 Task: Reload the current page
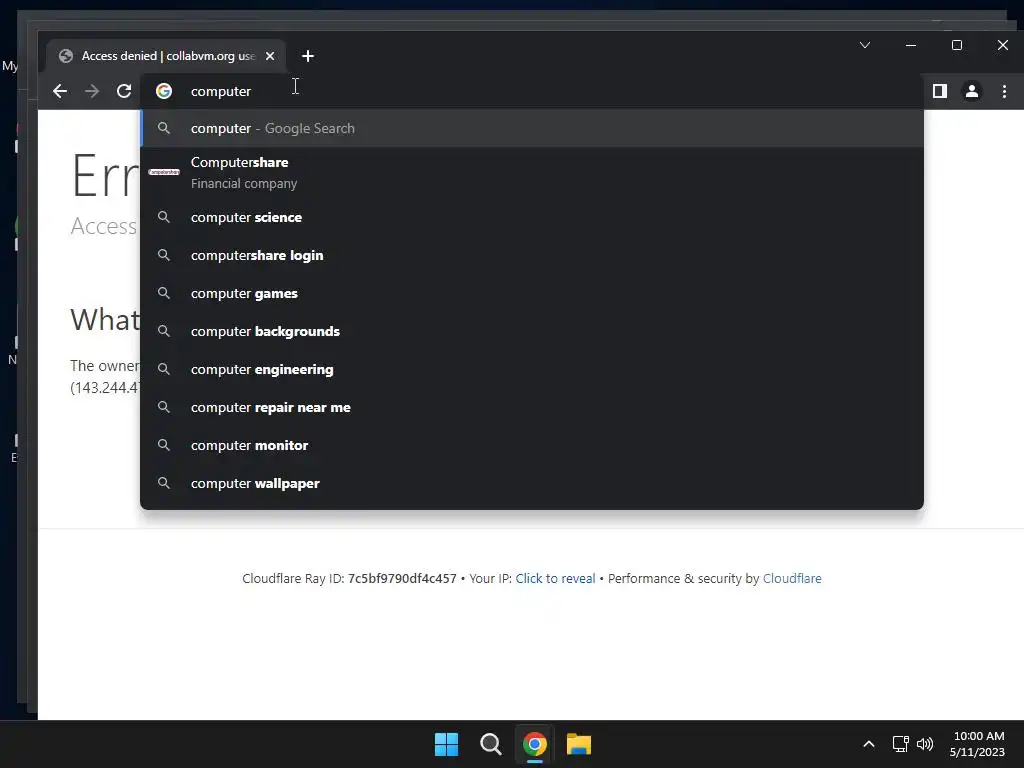(124, 91)
